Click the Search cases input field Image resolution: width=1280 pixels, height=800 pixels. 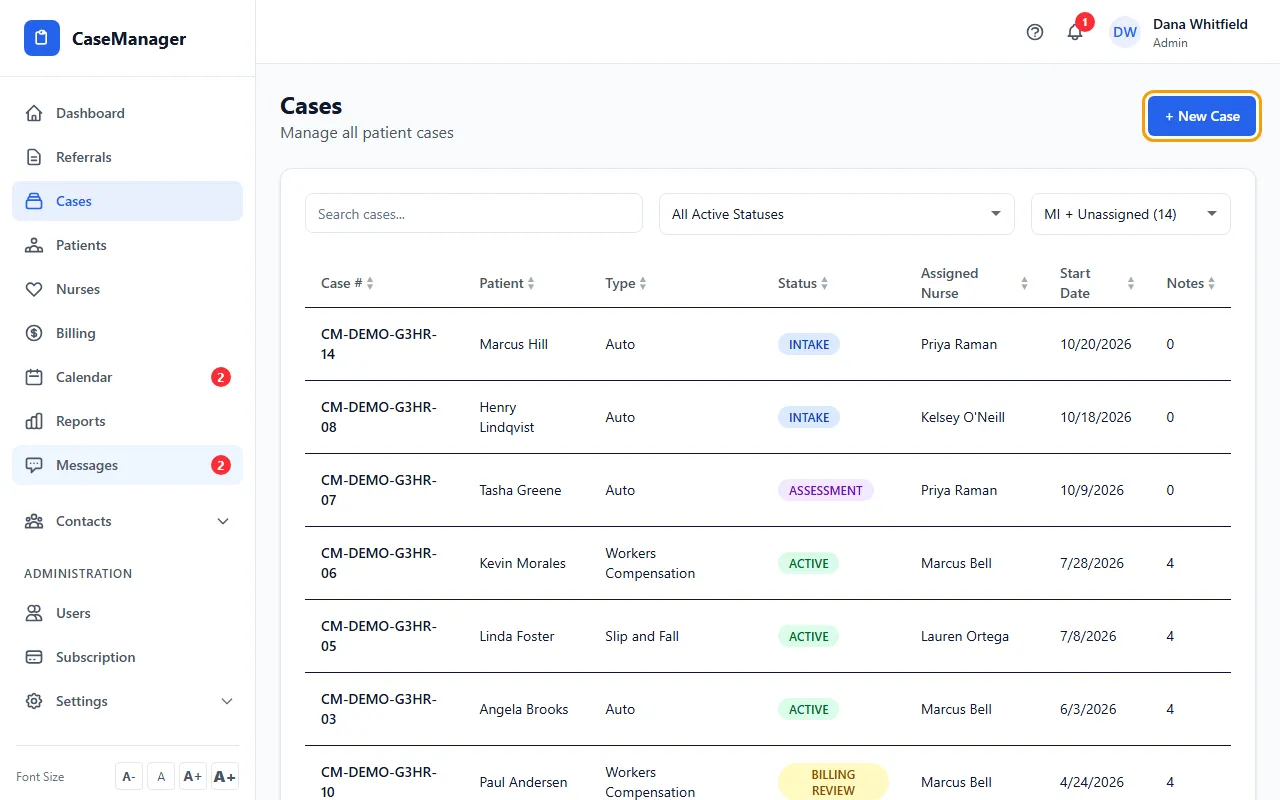[x=474, y=214]
